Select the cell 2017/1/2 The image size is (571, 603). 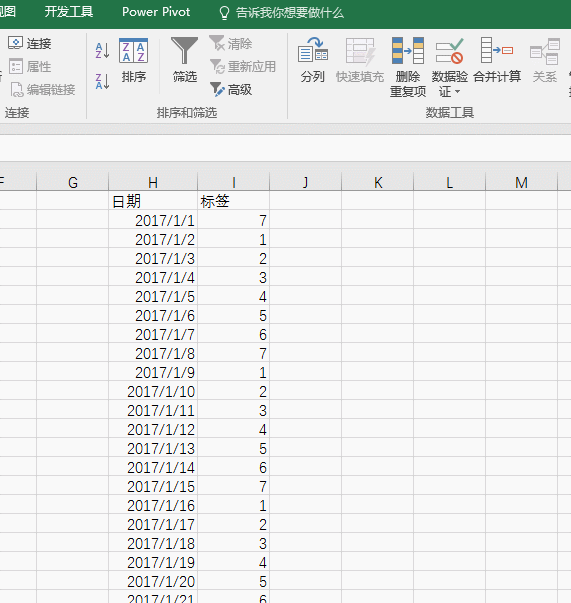pyautogui.click(x=153, y=239)
